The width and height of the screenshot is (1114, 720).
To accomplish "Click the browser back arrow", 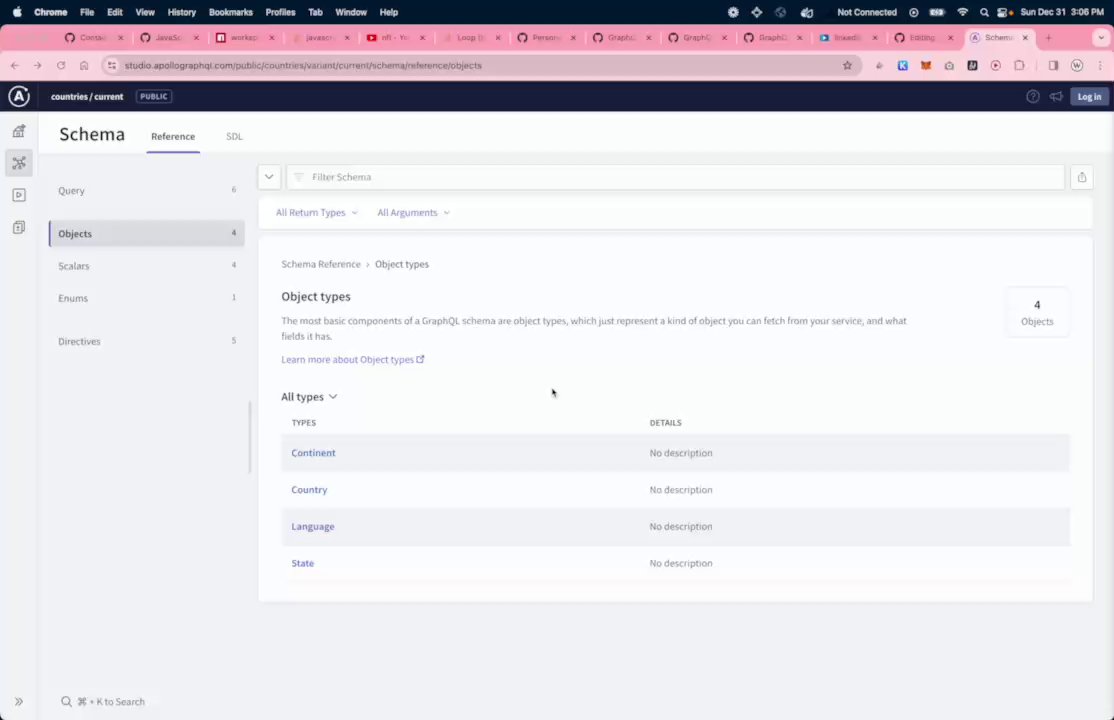I will coord(15,65).
